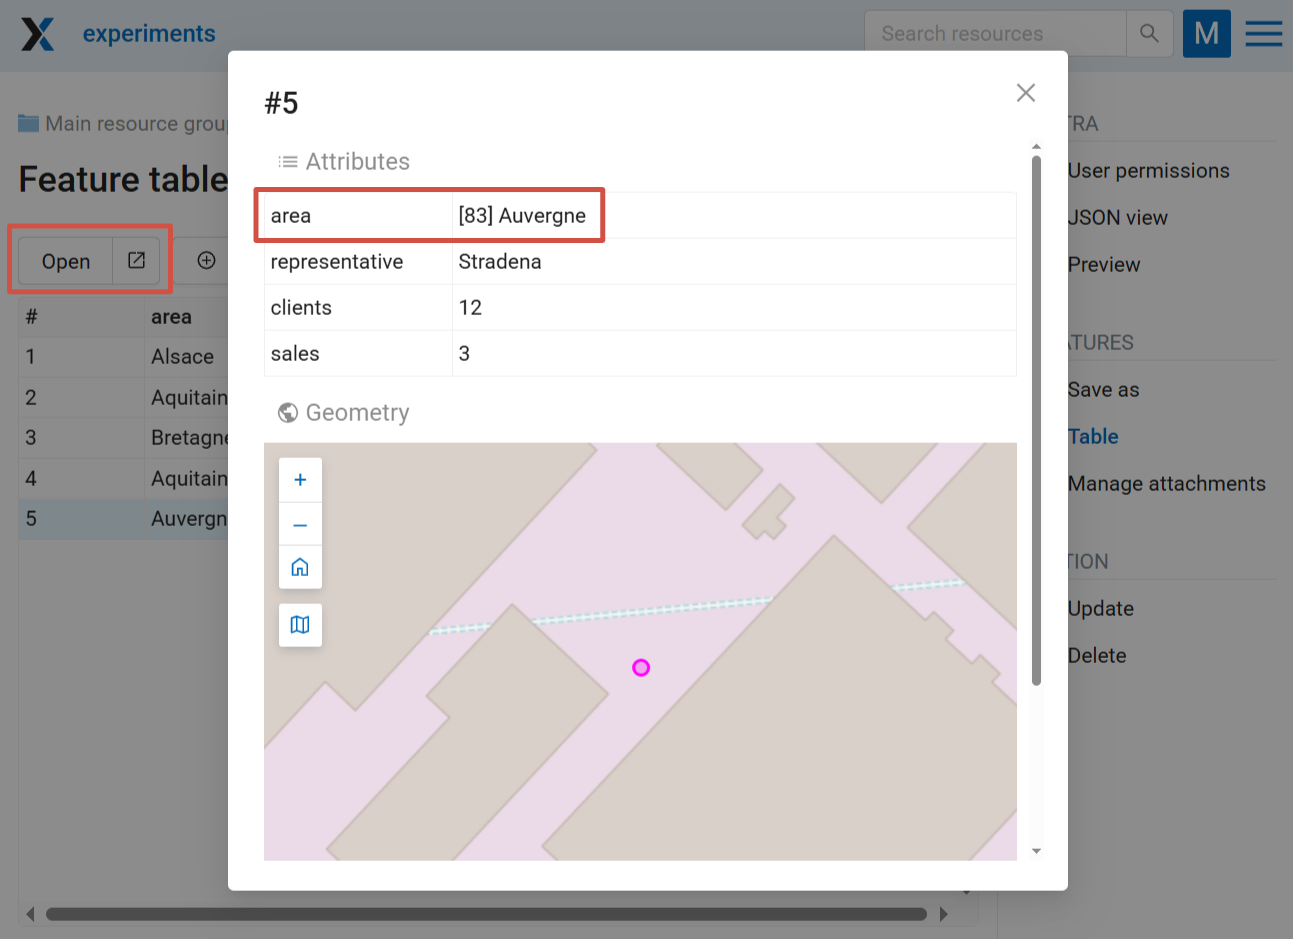This screenshot has width=1293, height=939.
Task: Close the #5 feature dialog
Action: pos(1025,93)
